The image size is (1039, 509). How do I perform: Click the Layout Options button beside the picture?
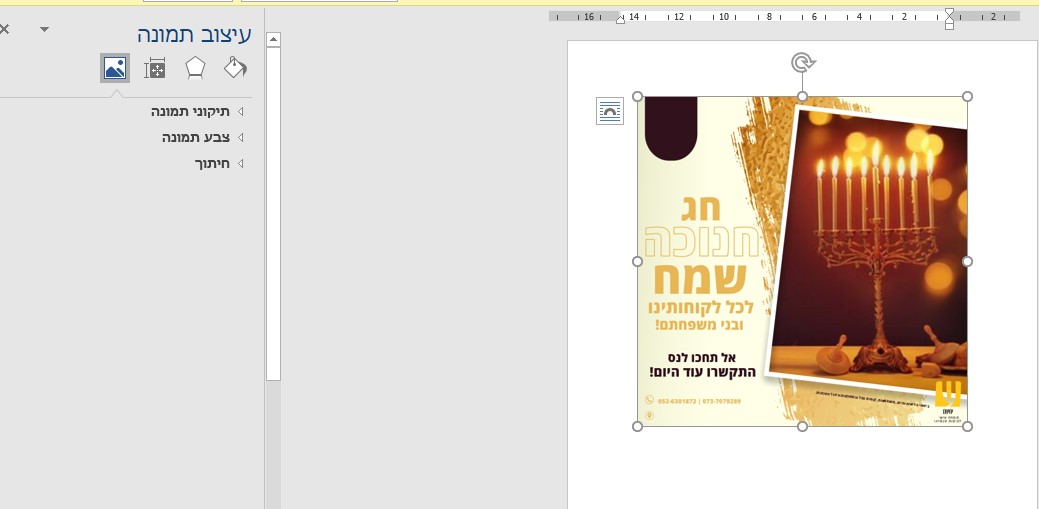(610, 111)
